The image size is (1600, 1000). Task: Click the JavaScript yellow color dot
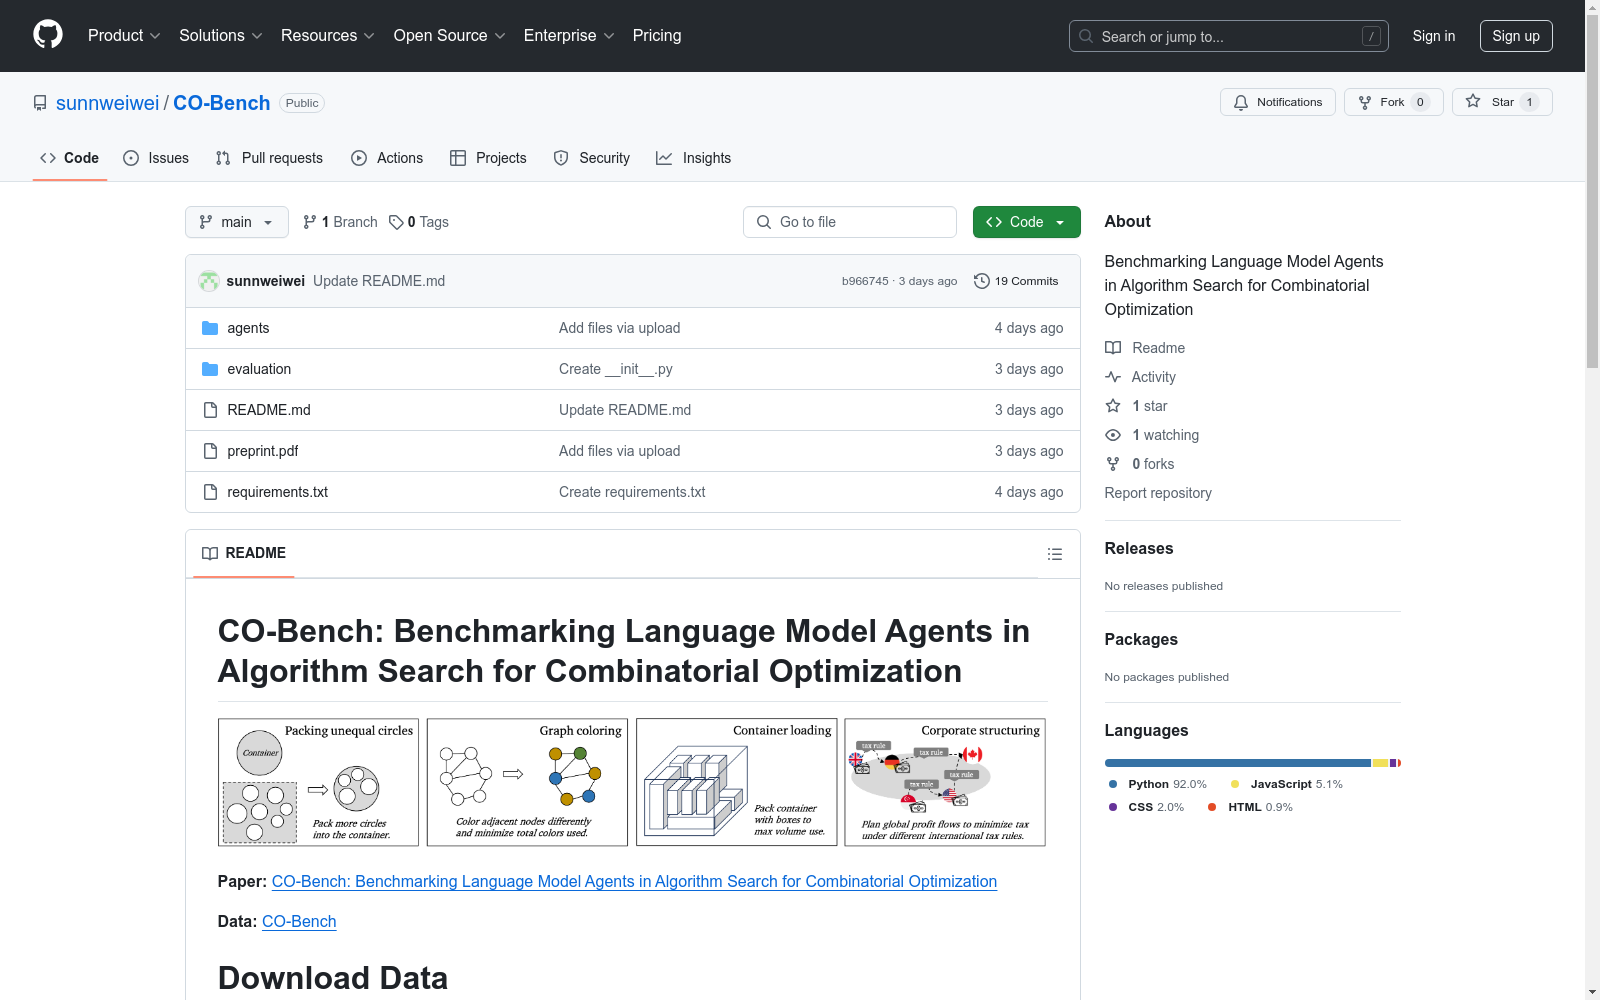pyautogui.click(x=1235, y=784)
